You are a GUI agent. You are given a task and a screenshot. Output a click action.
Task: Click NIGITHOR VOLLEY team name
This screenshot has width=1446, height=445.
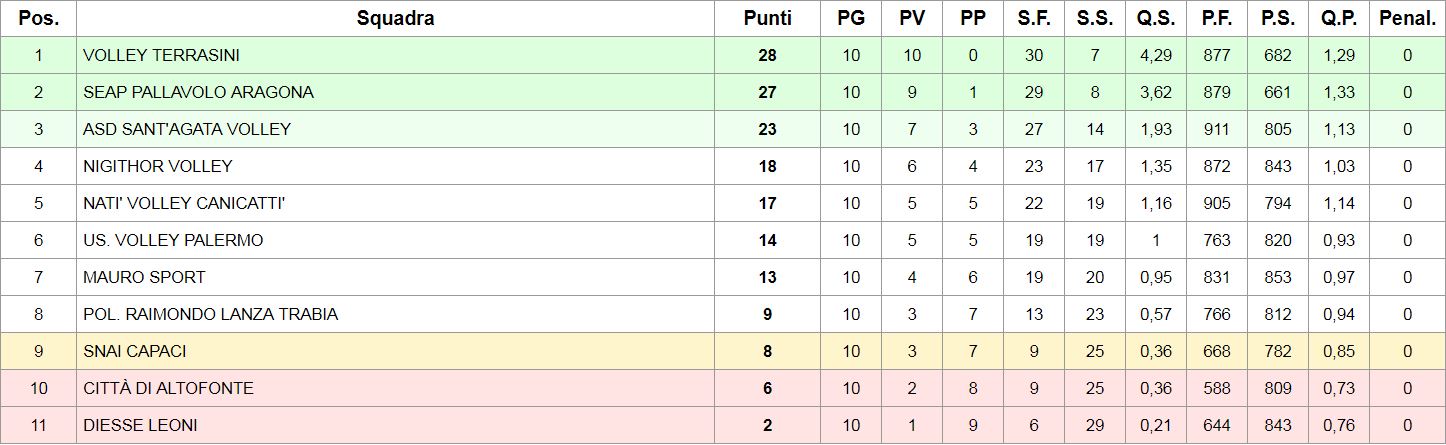click(158, 166)
